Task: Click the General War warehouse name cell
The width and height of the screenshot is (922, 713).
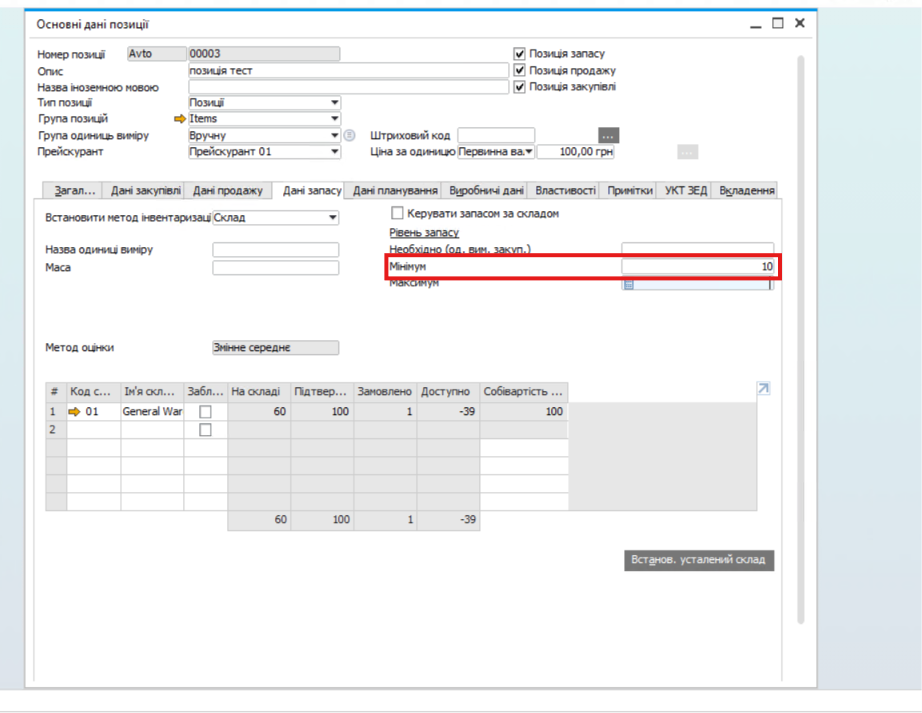Action: tap(152, 411)
